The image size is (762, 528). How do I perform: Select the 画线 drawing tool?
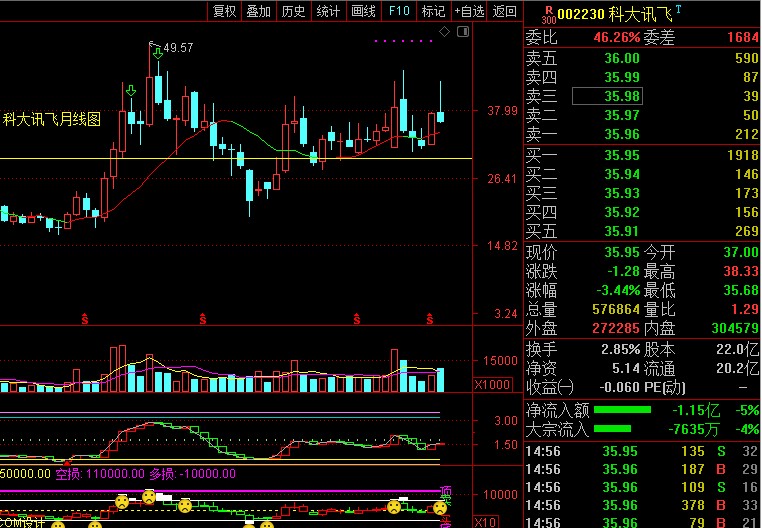coord(363,11)
